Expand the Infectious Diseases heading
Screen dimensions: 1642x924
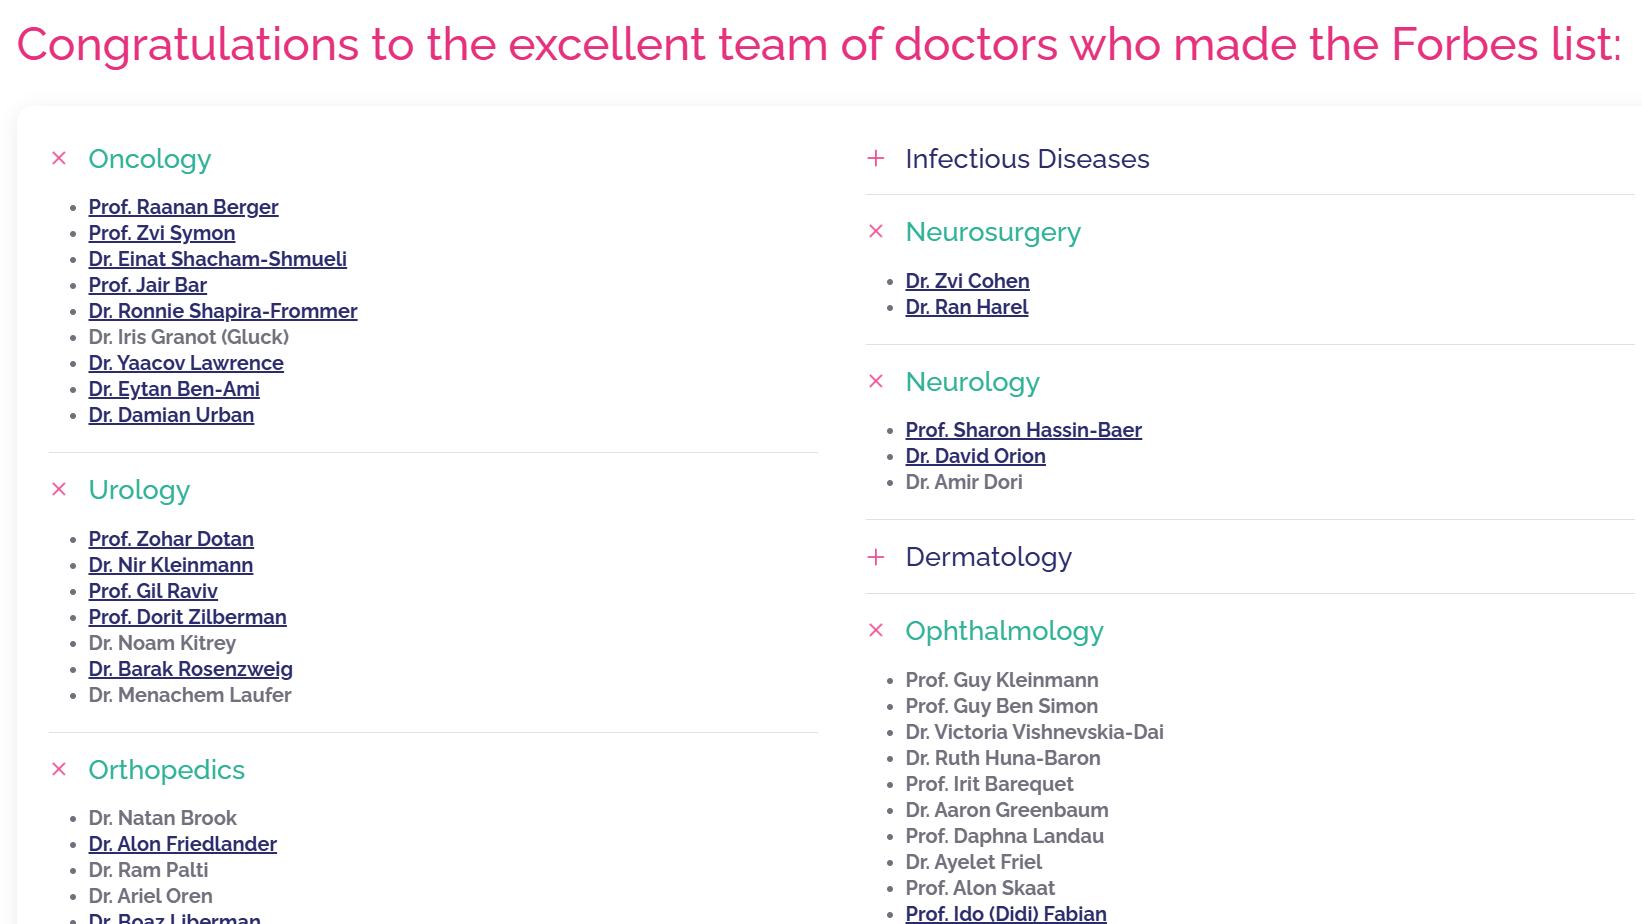(1027, 159)
